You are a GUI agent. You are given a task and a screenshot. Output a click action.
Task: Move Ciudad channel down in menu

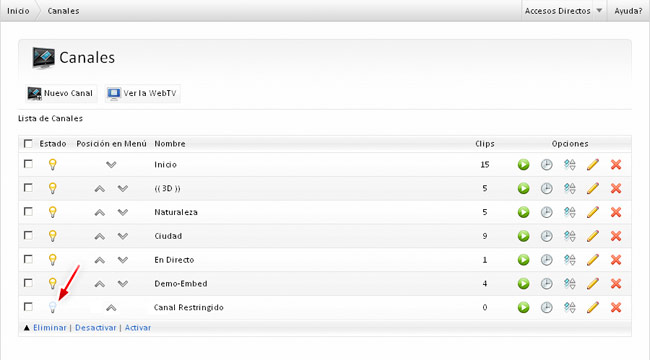123,236
